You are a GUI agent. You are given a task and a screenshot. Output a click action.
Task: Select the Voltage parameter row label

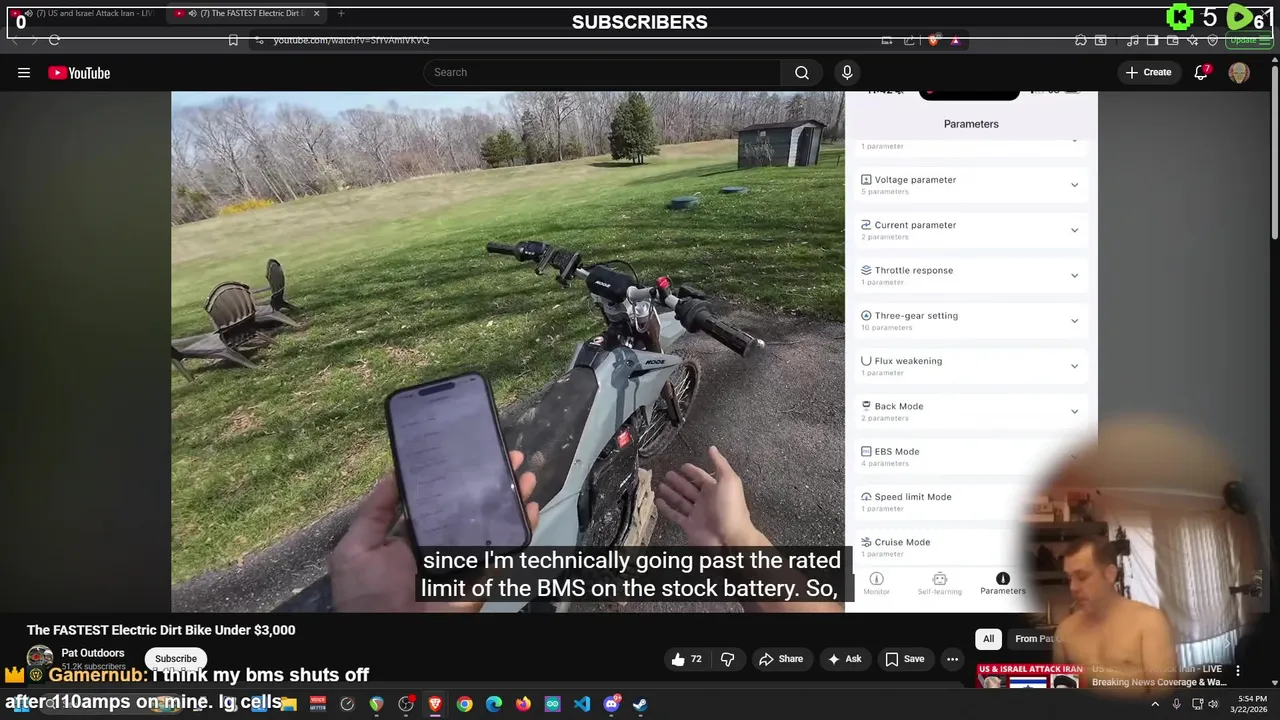click(915, 180)
